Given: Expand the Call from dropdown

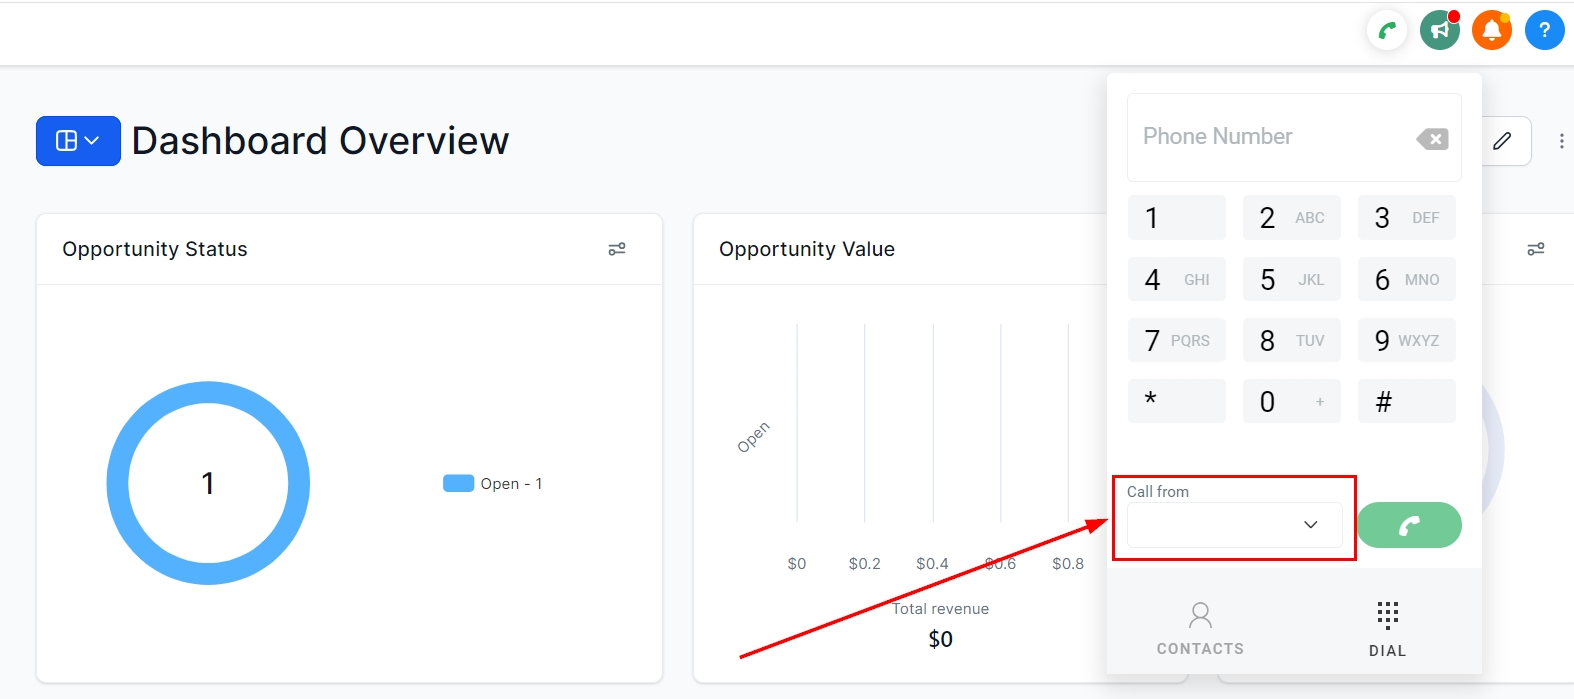Looking at the screenshot, I should pos(1234,525).
